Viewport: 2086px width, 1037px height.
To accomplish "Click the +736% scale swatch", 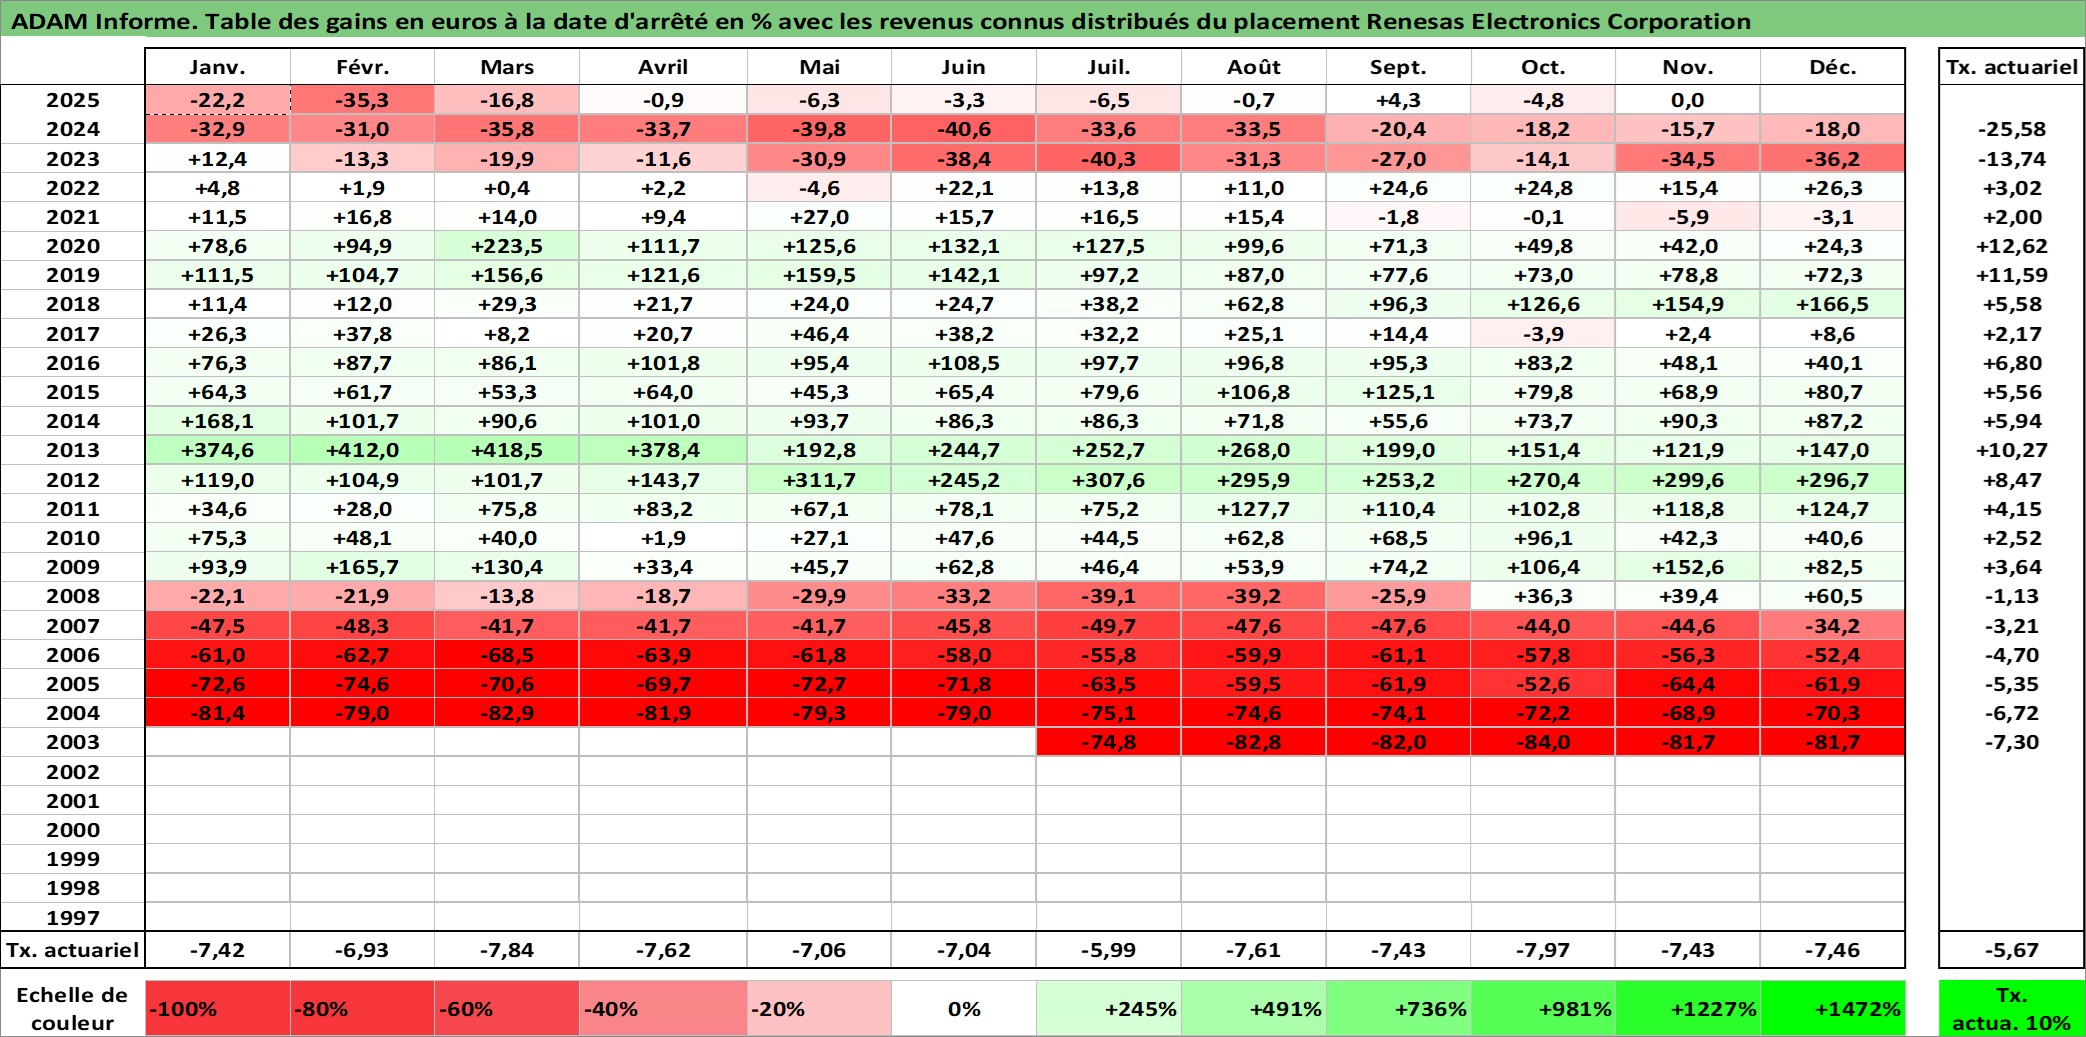I will click(x=1398, y=1008).
